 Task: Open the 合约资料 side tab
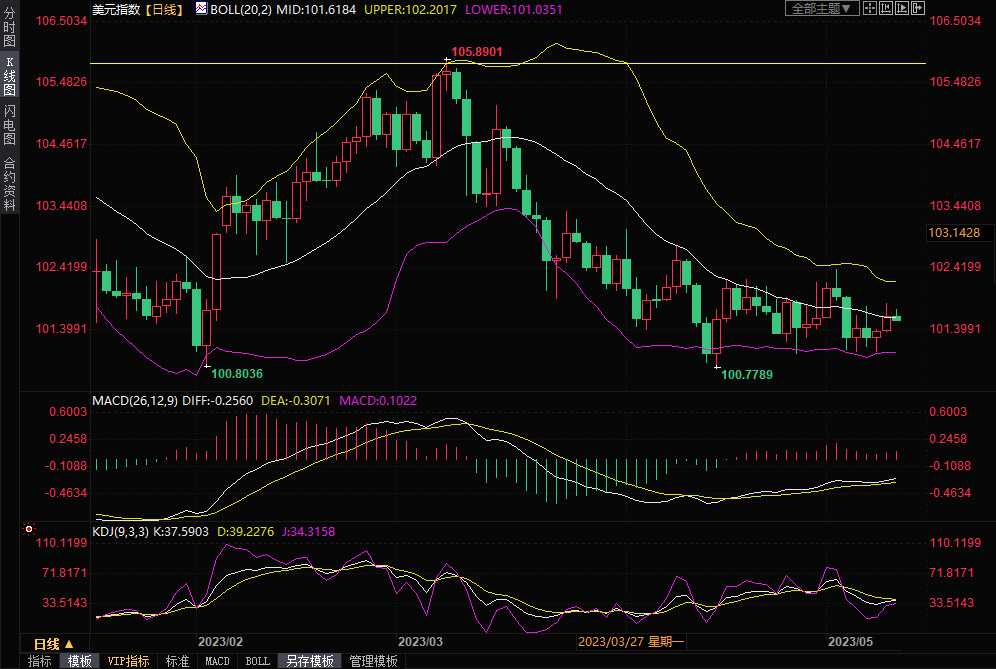(10, 183)
